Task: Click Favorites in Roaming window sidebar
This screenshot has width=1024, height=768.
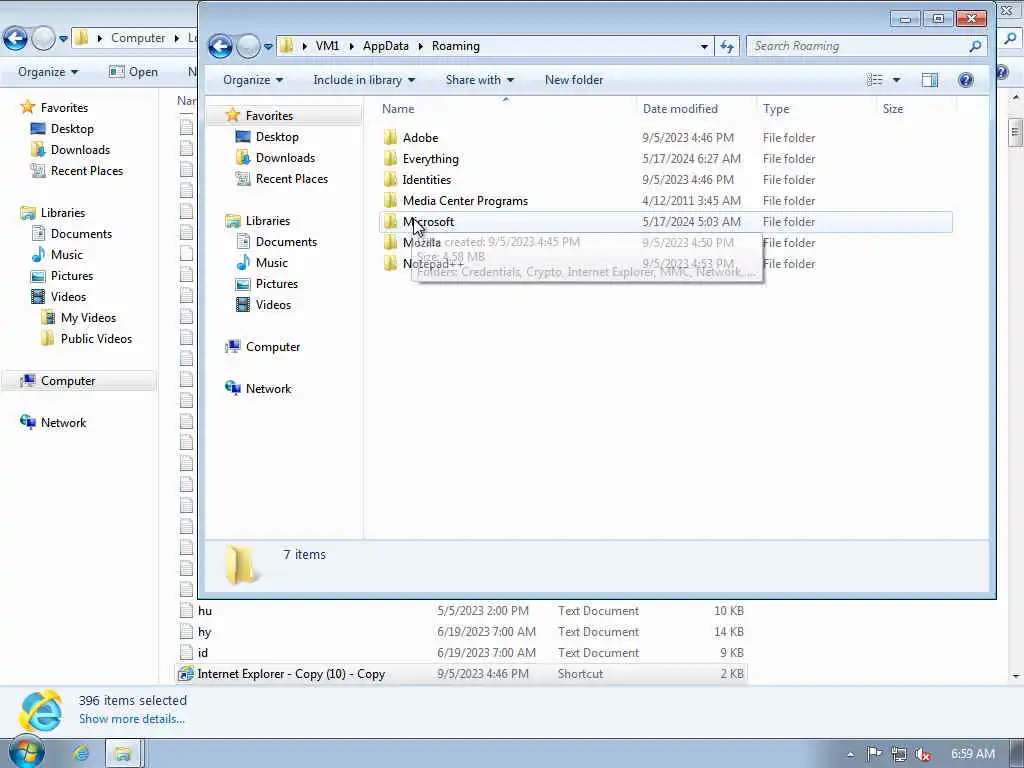Action: [269, 116]
